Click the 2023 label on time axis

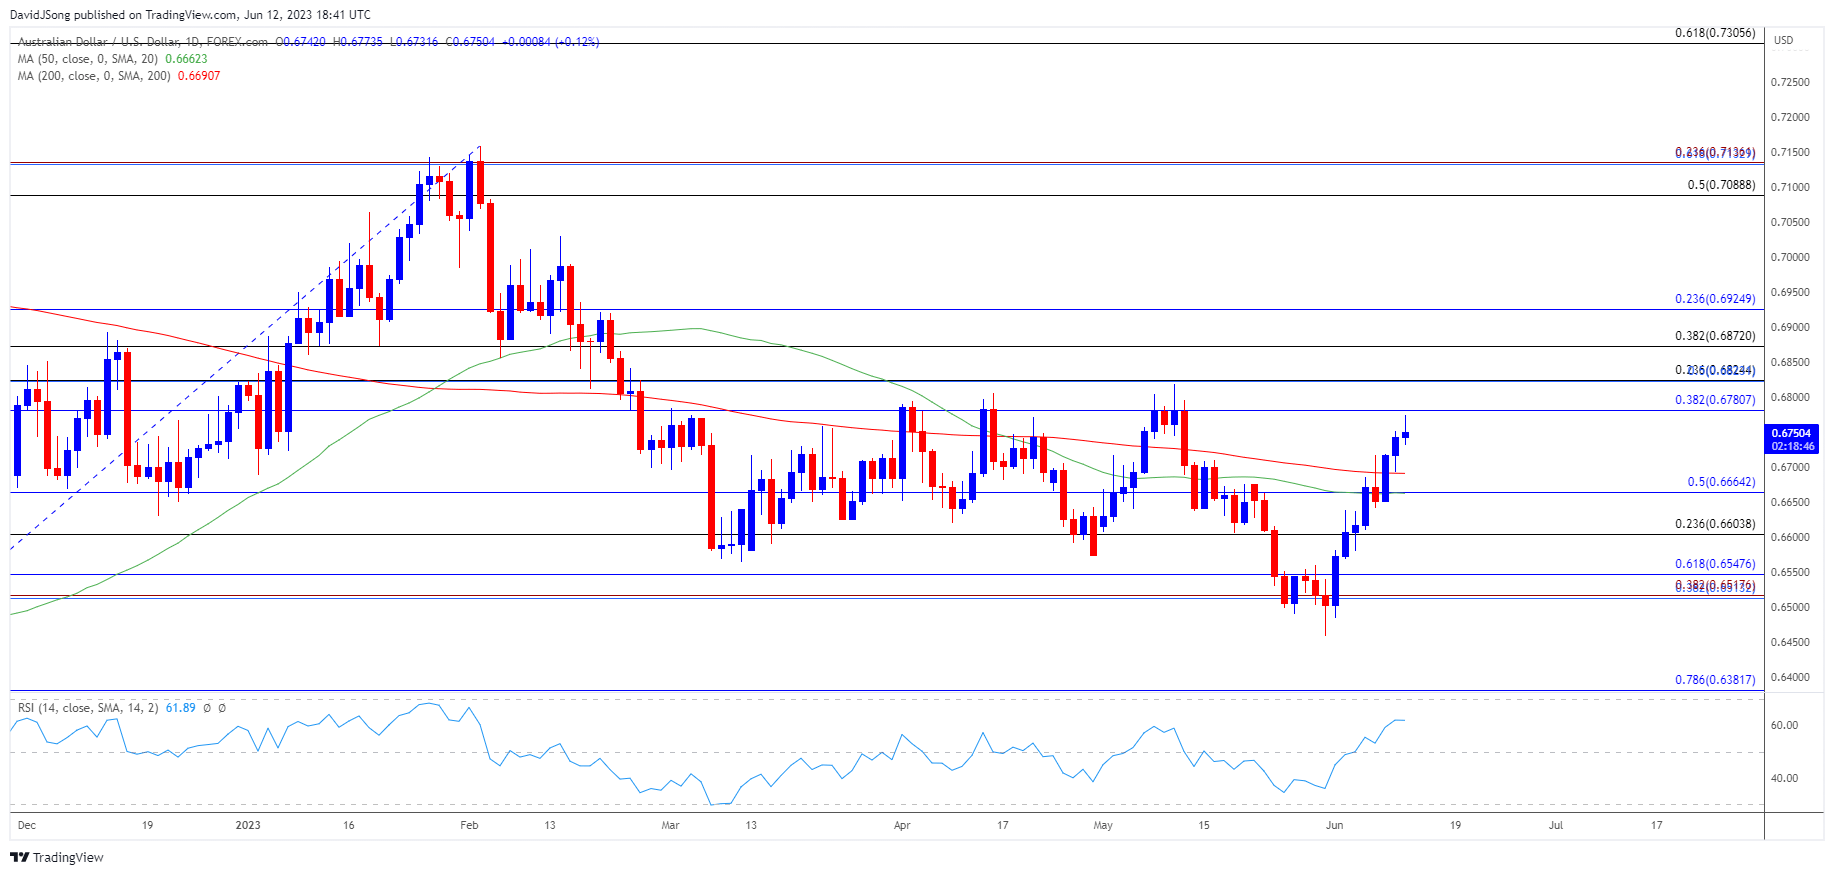tap(248, 825)
